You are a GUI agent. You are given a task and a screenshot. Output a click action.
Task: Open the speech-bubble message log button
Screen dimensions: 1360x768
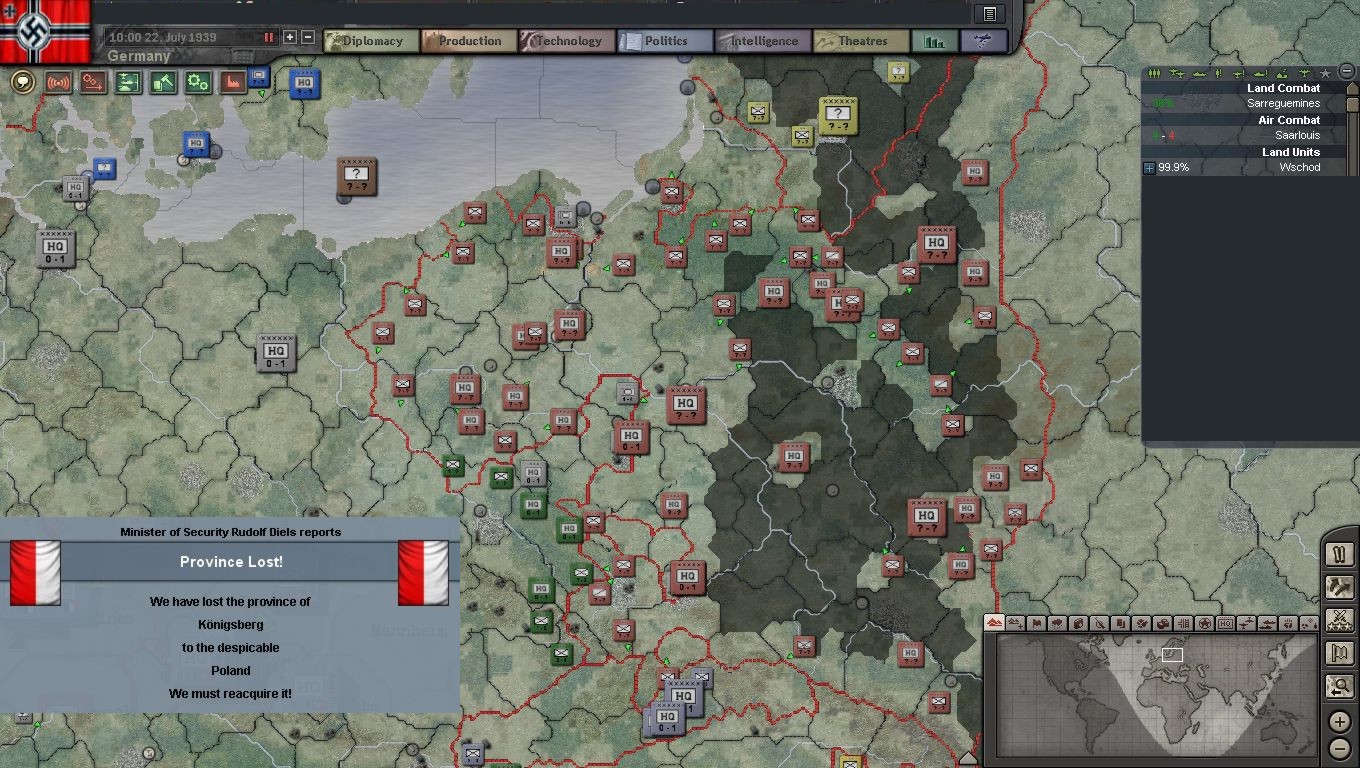point(23,82)
